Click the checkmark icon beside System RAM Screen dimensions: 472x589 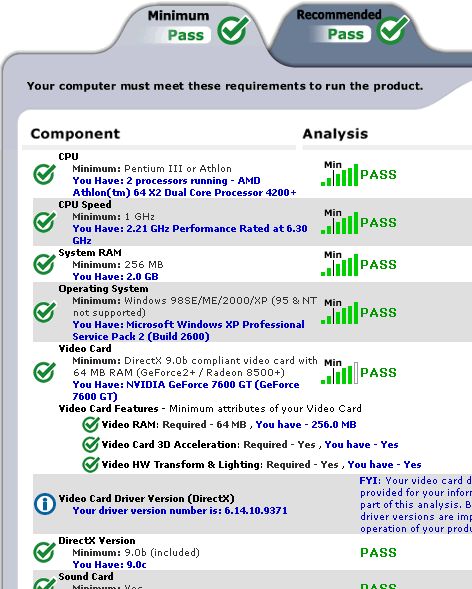click(44, 264)
